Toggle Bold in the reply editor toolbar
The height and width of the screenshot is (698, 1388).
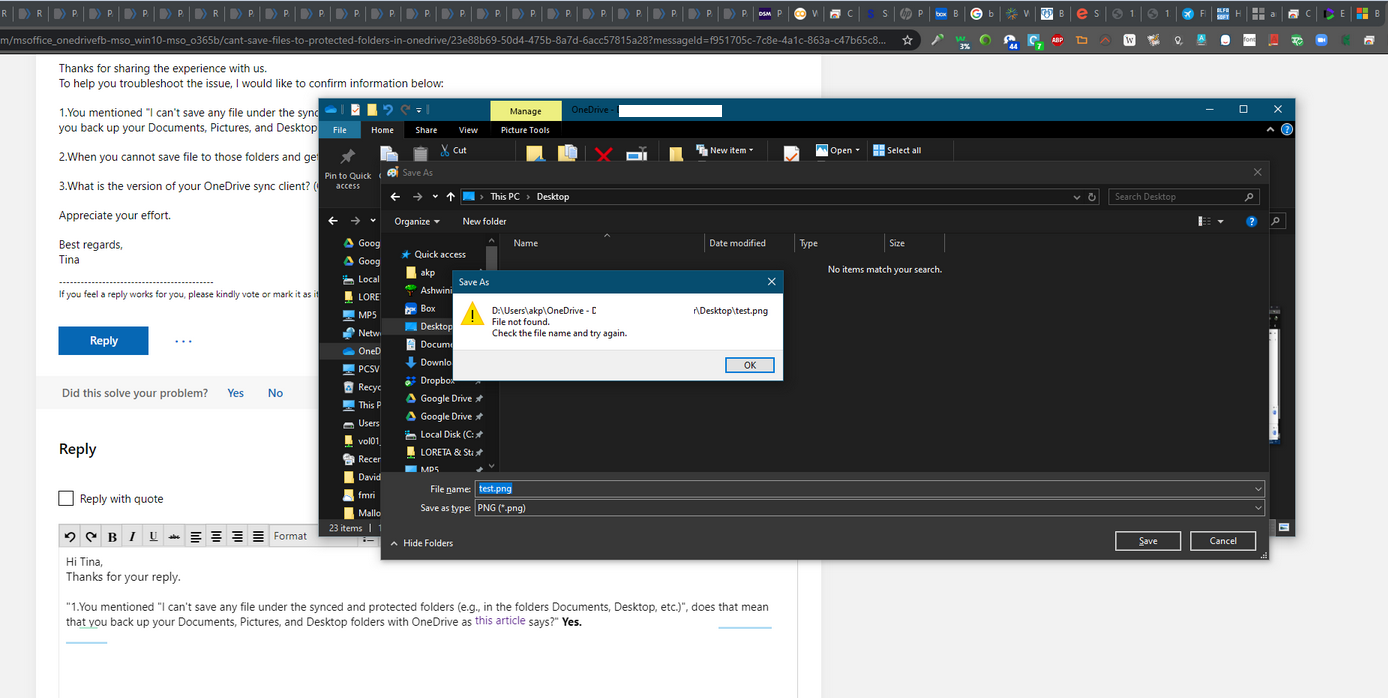tap(112, 536)
